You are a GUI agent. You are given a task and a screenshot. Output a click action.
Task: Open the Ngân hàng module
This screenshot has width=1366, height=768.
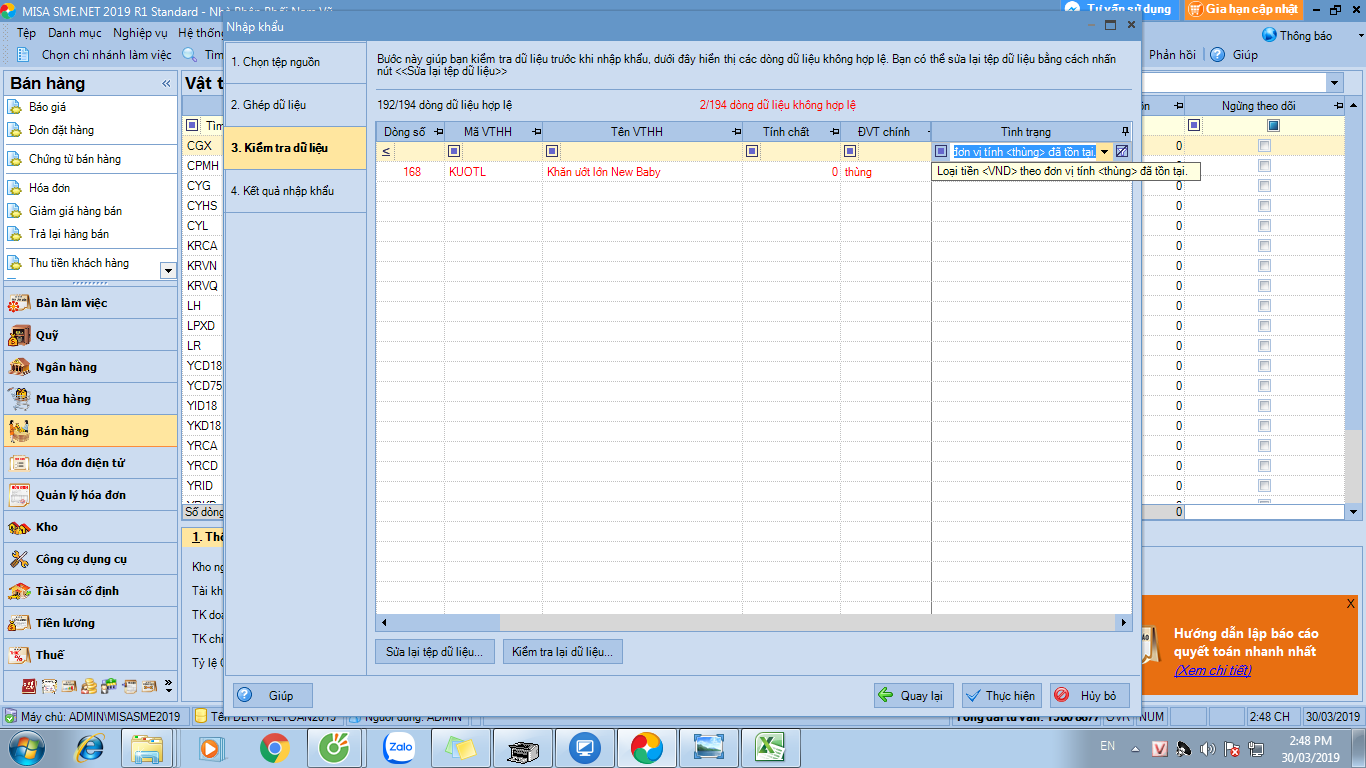click(x=66, y=367)
